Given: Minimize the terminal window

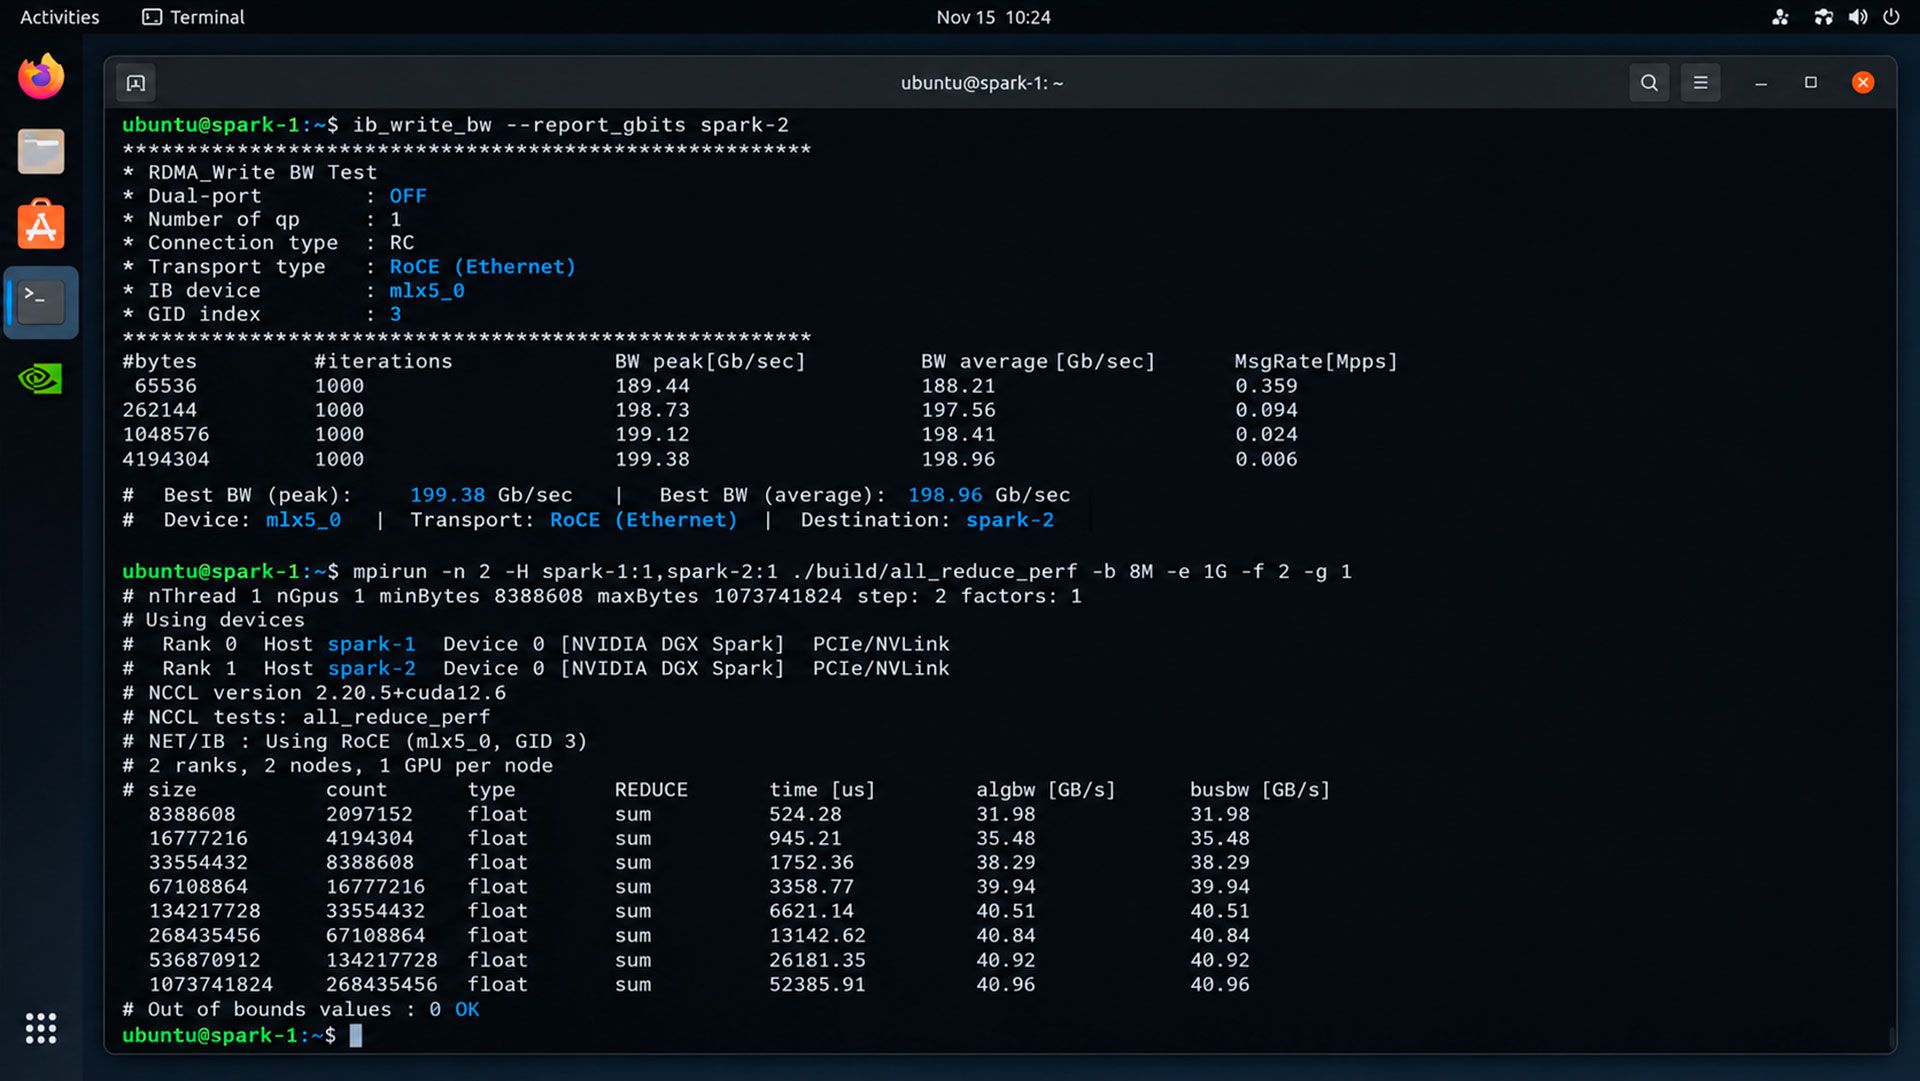Looking at the screenshot, I should pyautogui.click(x=1761, y=83).
